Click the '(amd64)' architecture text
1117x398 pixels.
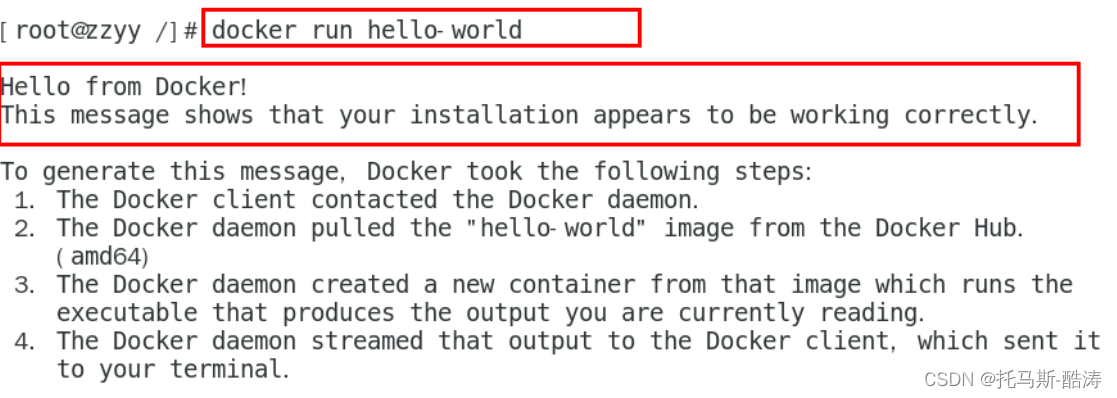click(102, 257)
